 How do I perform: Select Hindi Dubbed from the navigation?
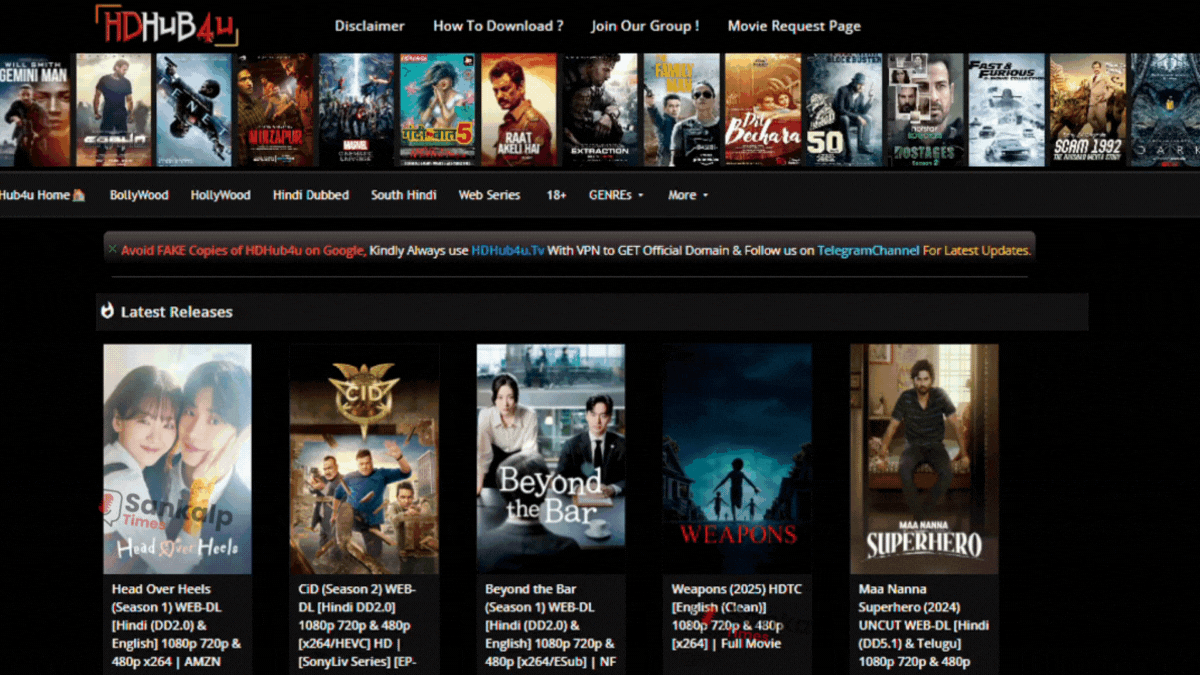(x=311, y=195)
